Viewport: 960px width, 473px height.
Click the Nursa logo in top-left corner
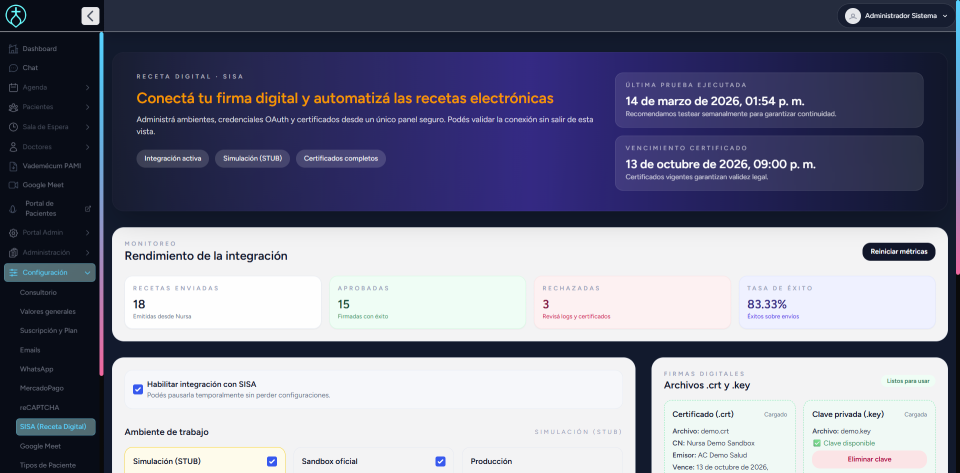tap(16, 16)
